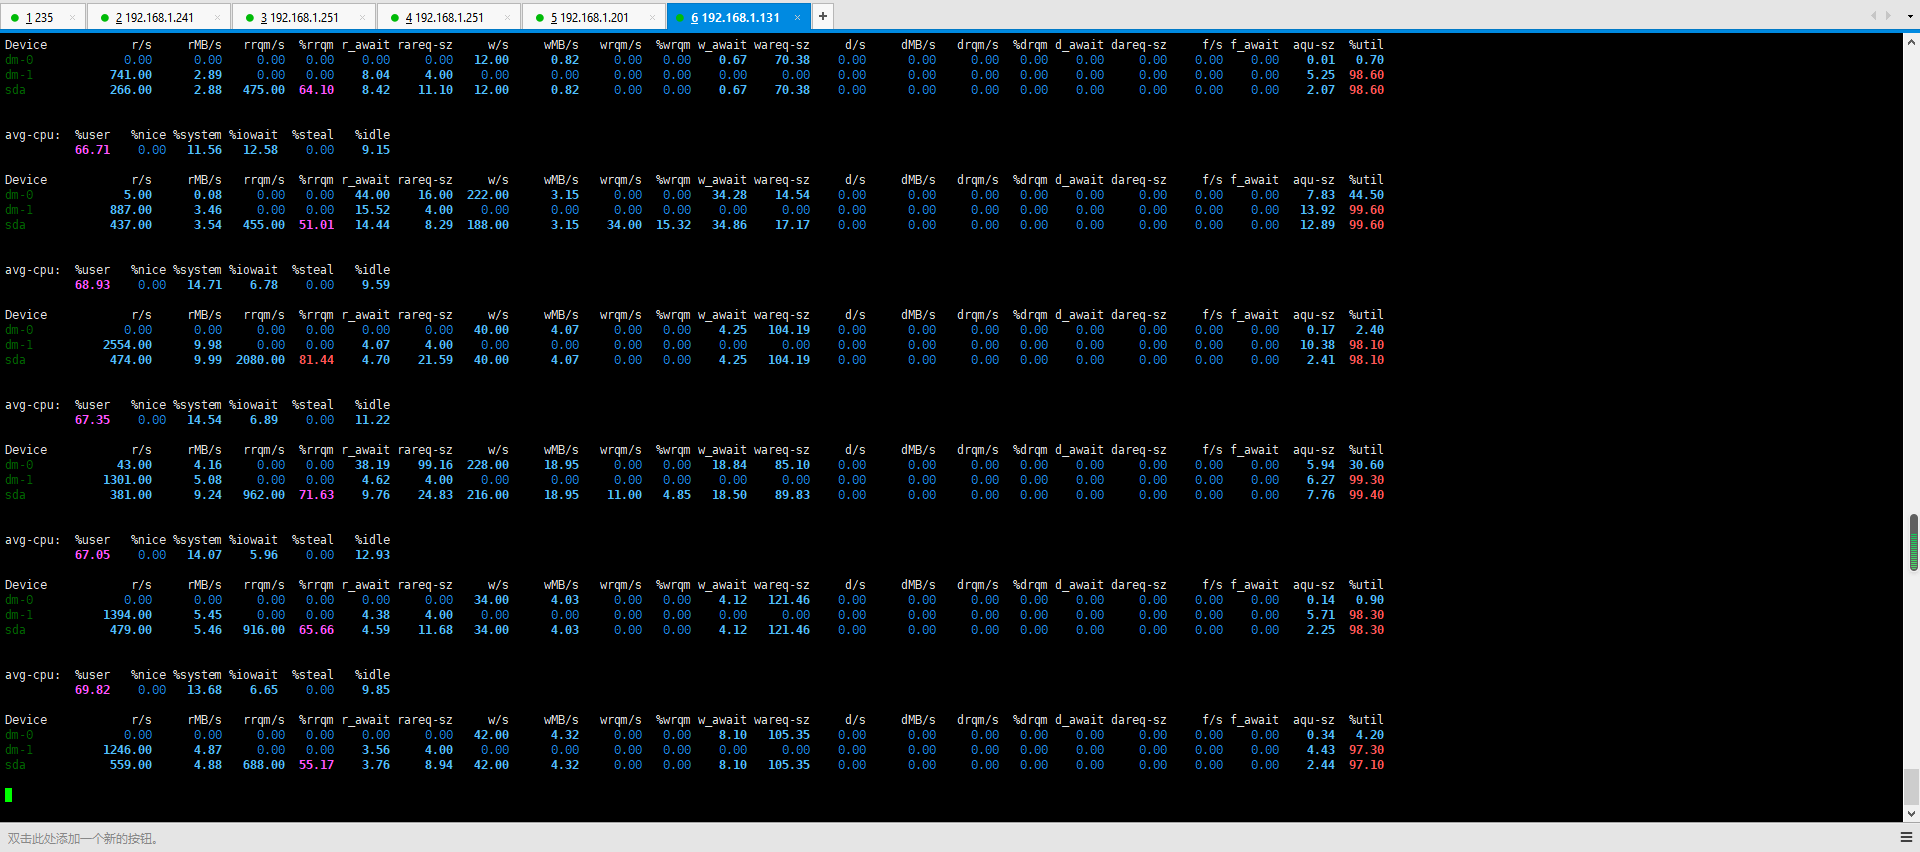
Task: Click the terminal scrollbar down arrow
Action: [1911, 814]
